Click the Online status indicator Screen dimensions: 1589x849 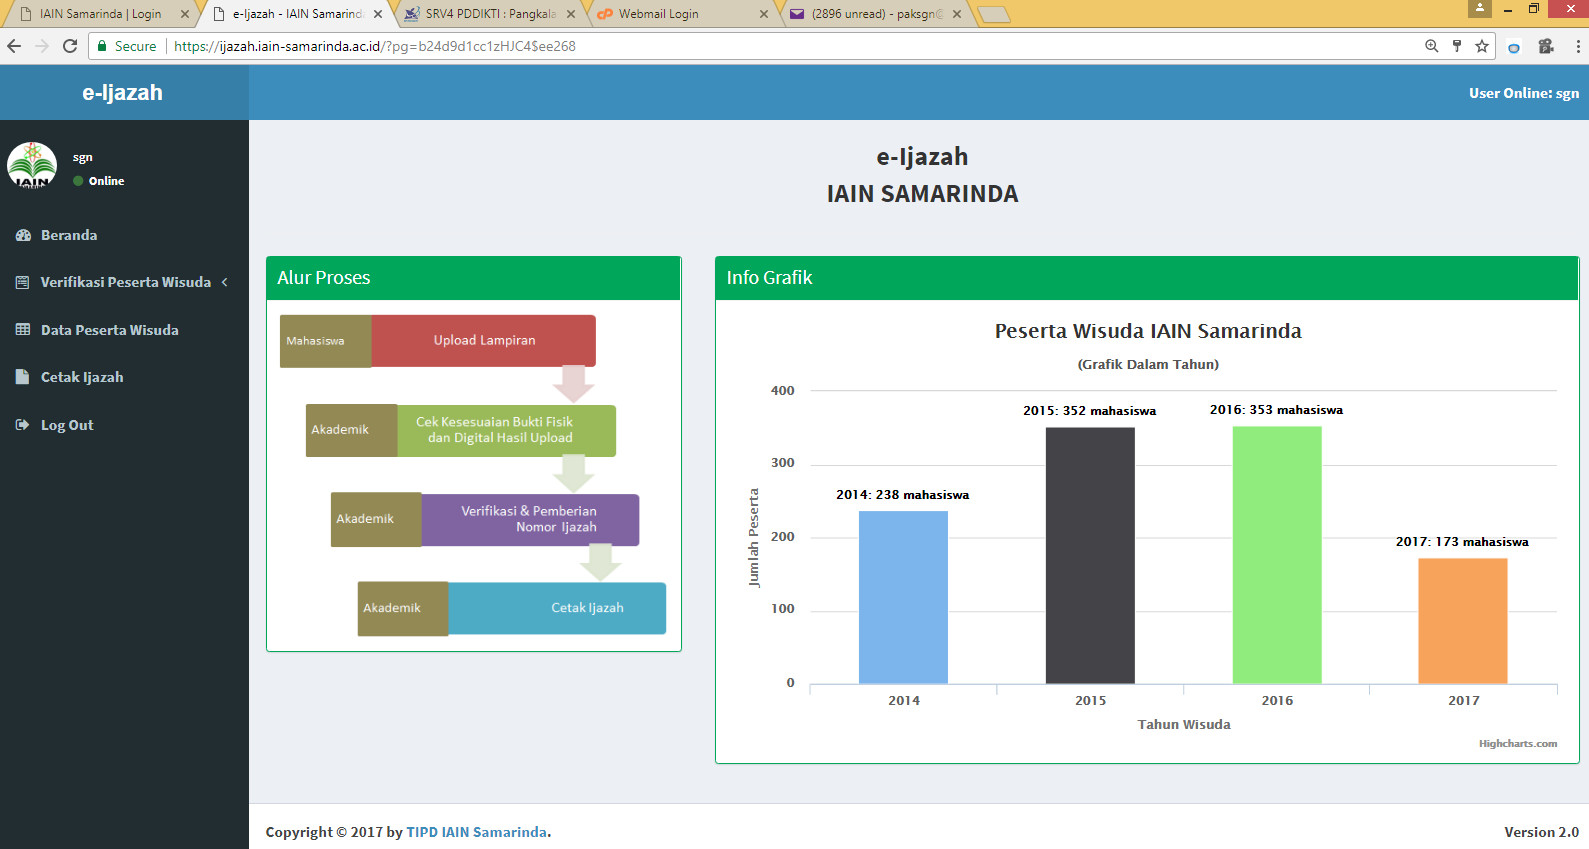coord(99,181)
